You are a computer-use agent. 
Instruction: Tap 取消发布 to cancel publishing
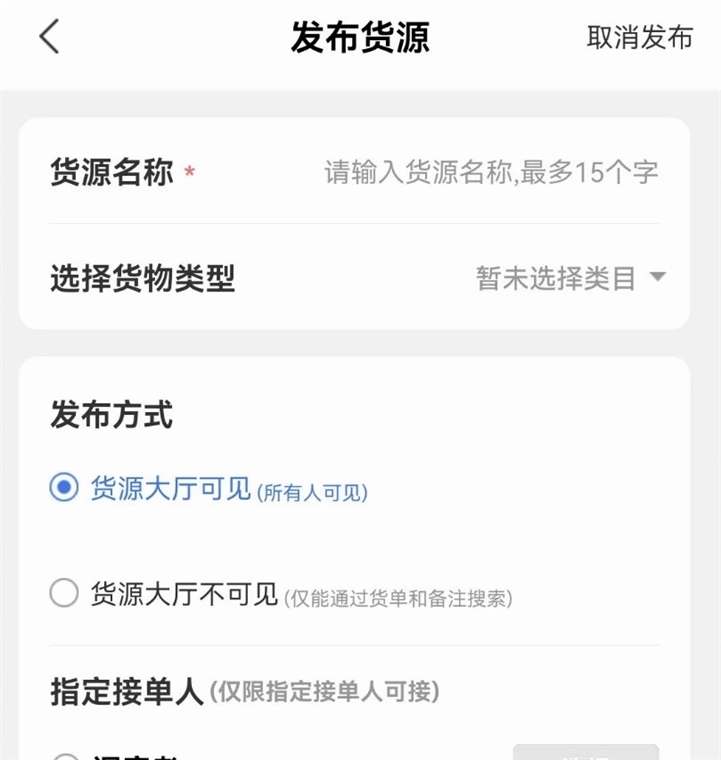(x=639, y=38)
